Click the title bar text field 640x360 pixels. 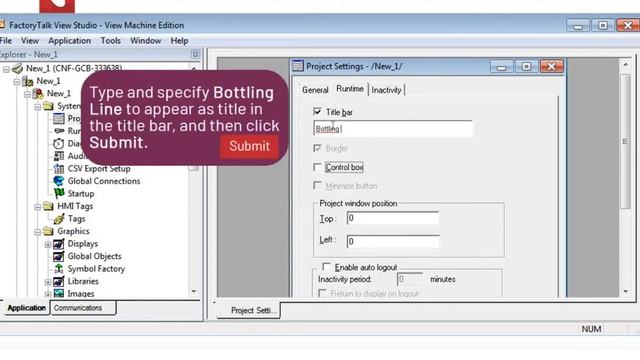click(393, 129)
